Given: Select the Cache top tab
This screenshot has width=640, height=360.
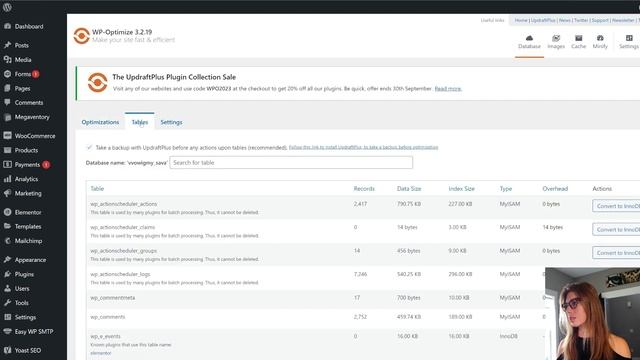Looking at the screenshot, I should (x=578, y=42).
